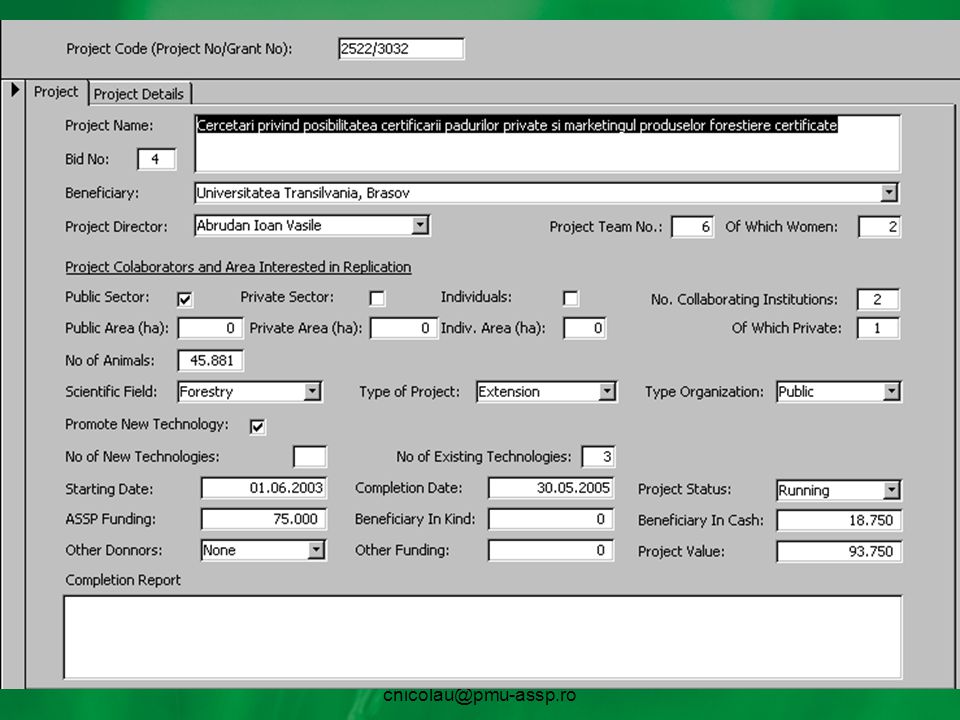Expand the Project Status dropdown
Screen dimensions: 960x720
[891, 490]
